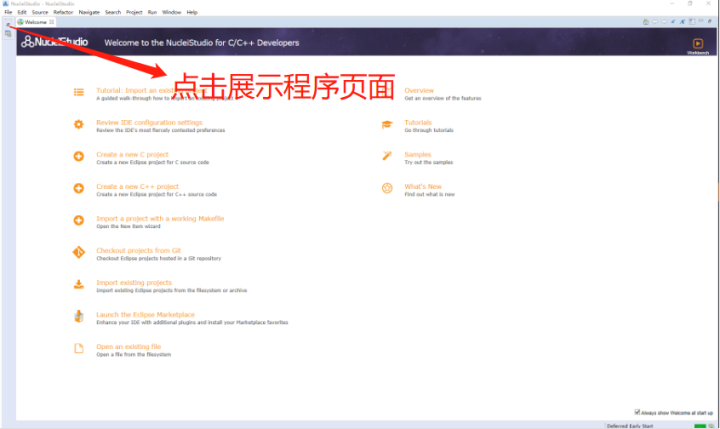Click the Samples wand icon
This screenshot has height=429, width=720.
[x=387, y=156]
